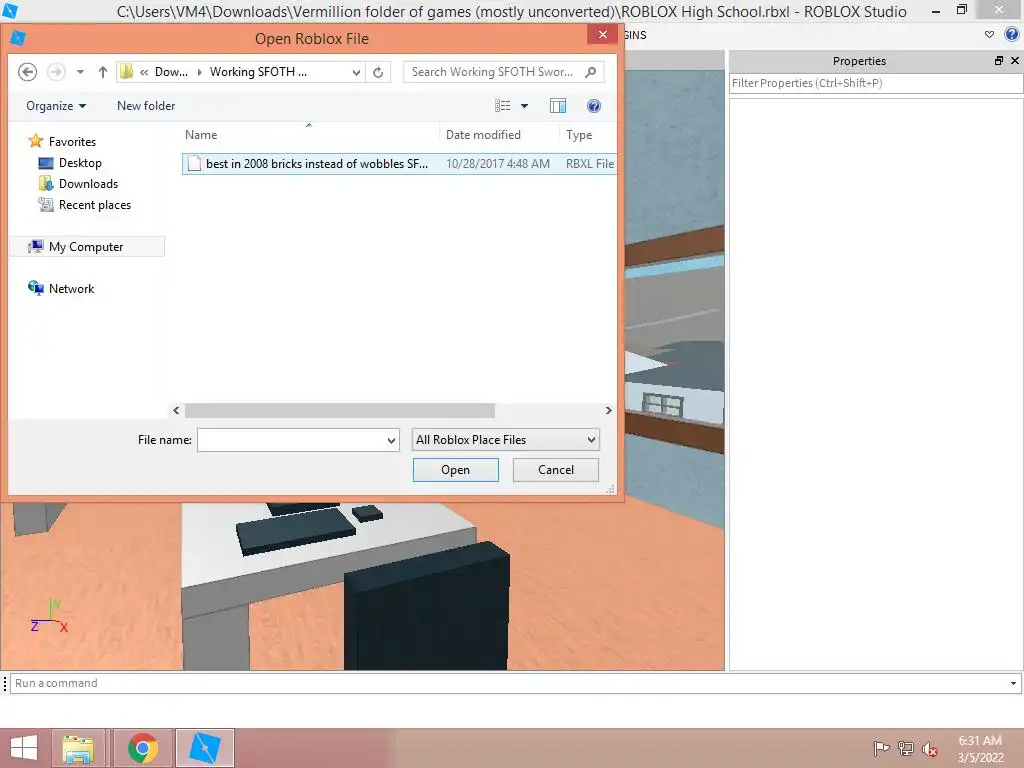The height and width of the screenshot is (768, 1024).
Task: Open All Roblox Place Files filter
Action: (x=505, y=440)
